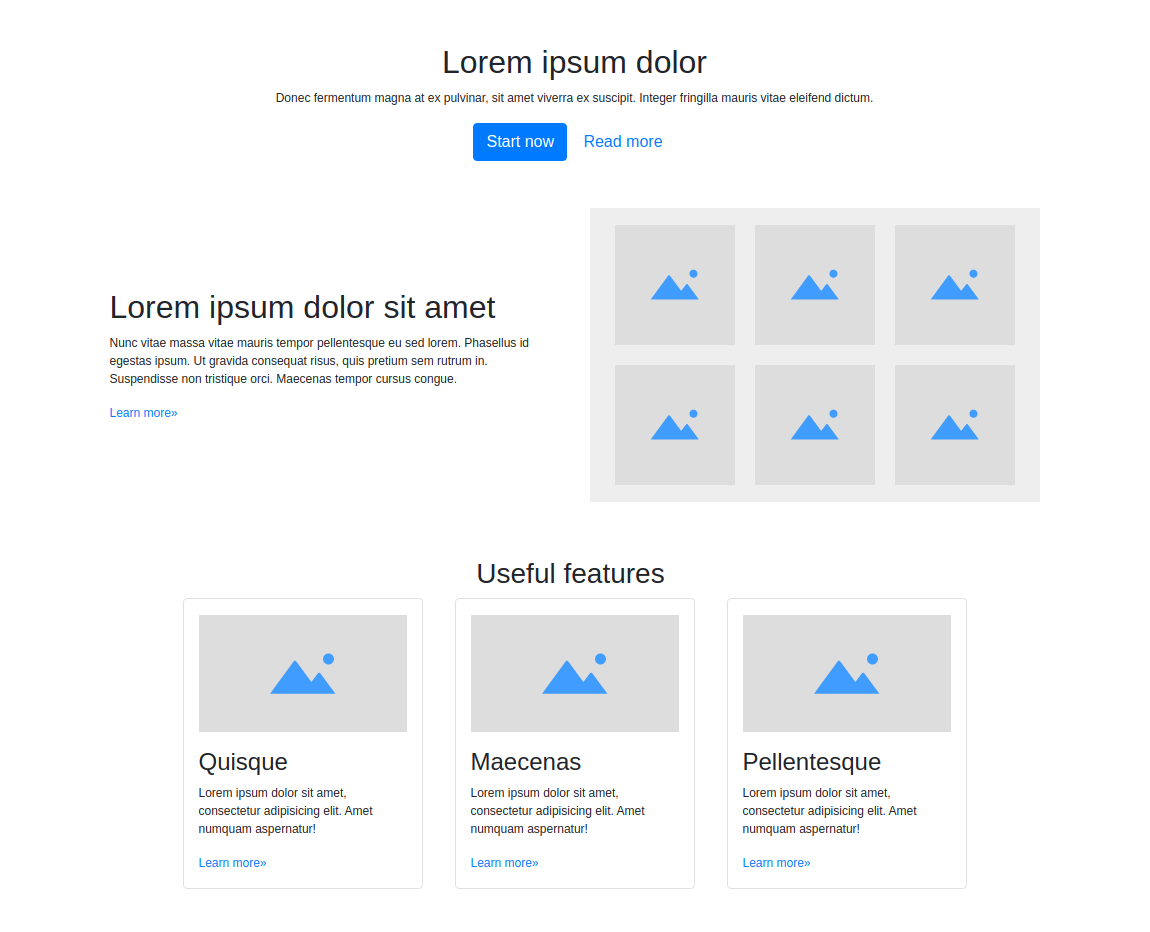Click the mountain icon in the bottom-left grid placeholder

675,424
